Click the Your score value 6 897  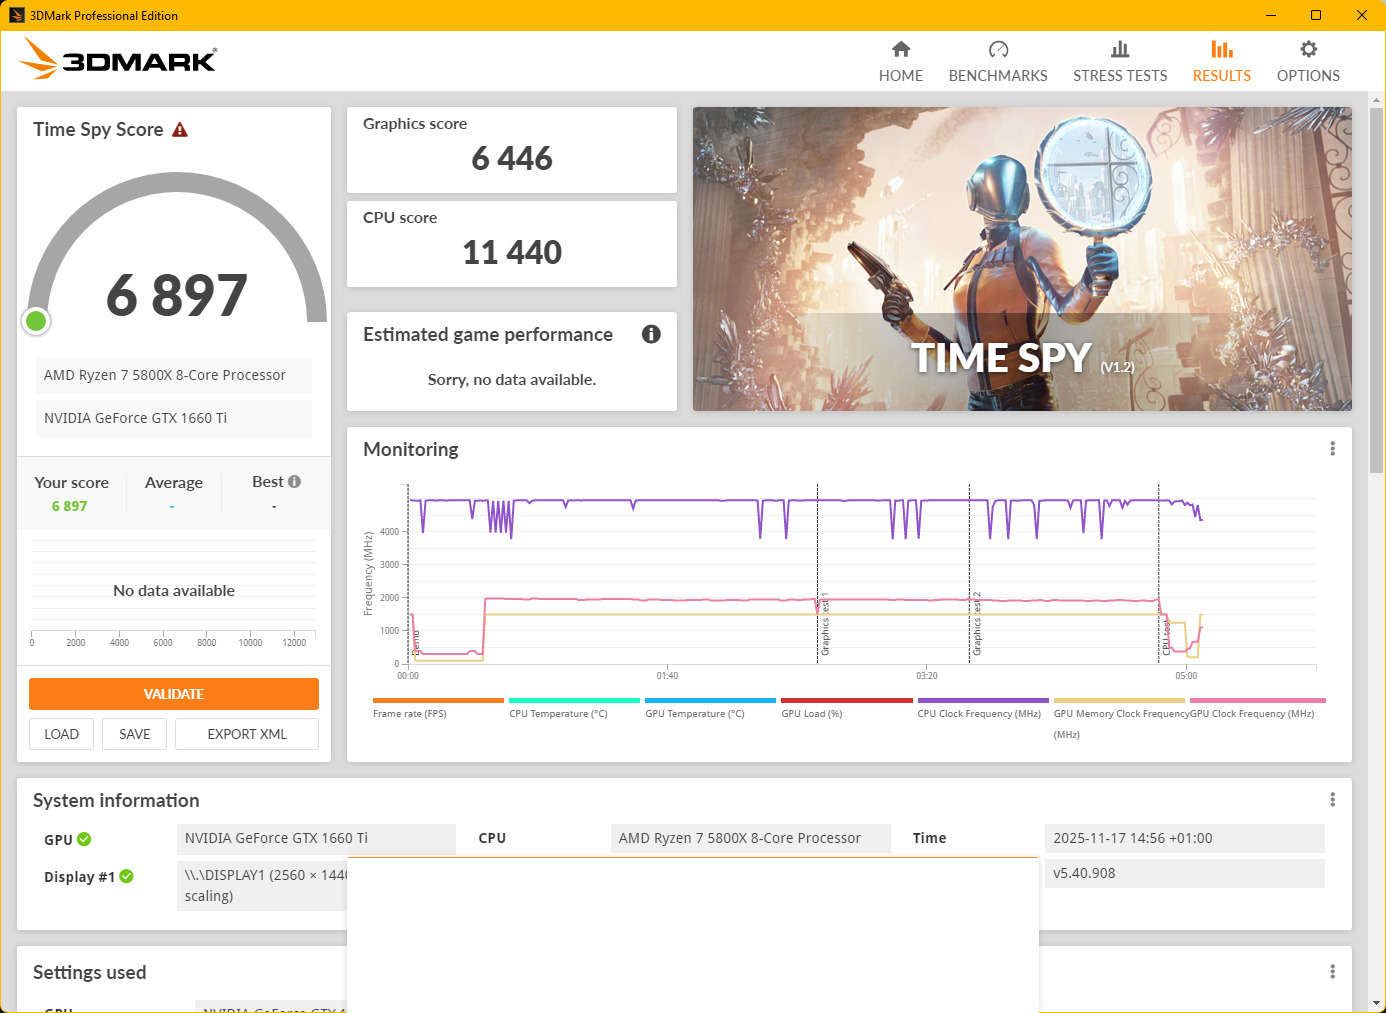click(69, 506)
